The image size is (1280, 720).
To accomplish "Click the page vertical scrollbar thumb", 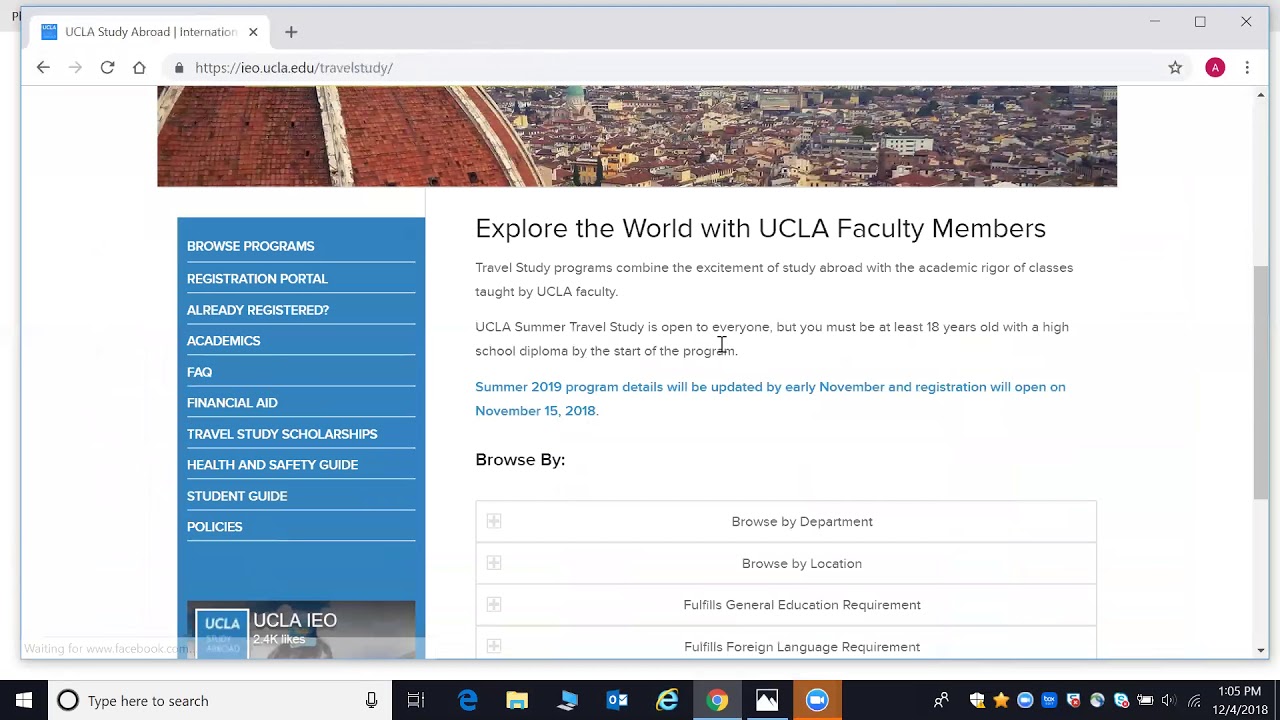I will [1261, 382].
